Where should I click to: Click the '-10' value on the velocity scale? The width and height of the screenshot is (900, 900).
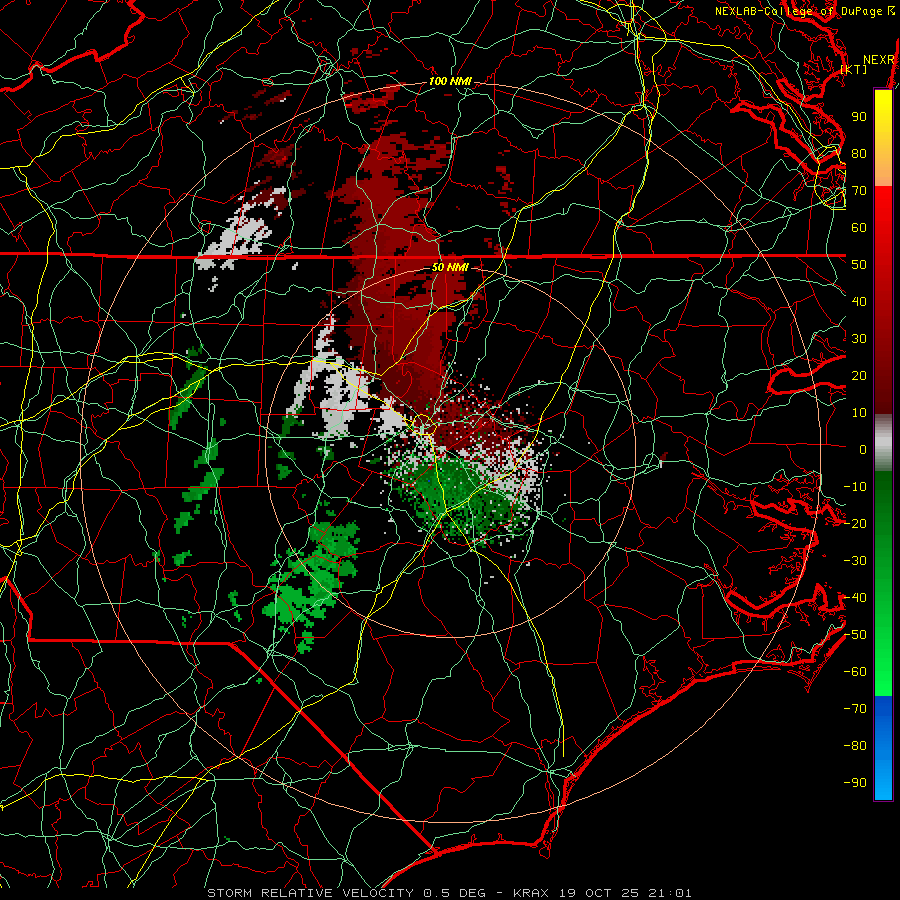[855, 487]
